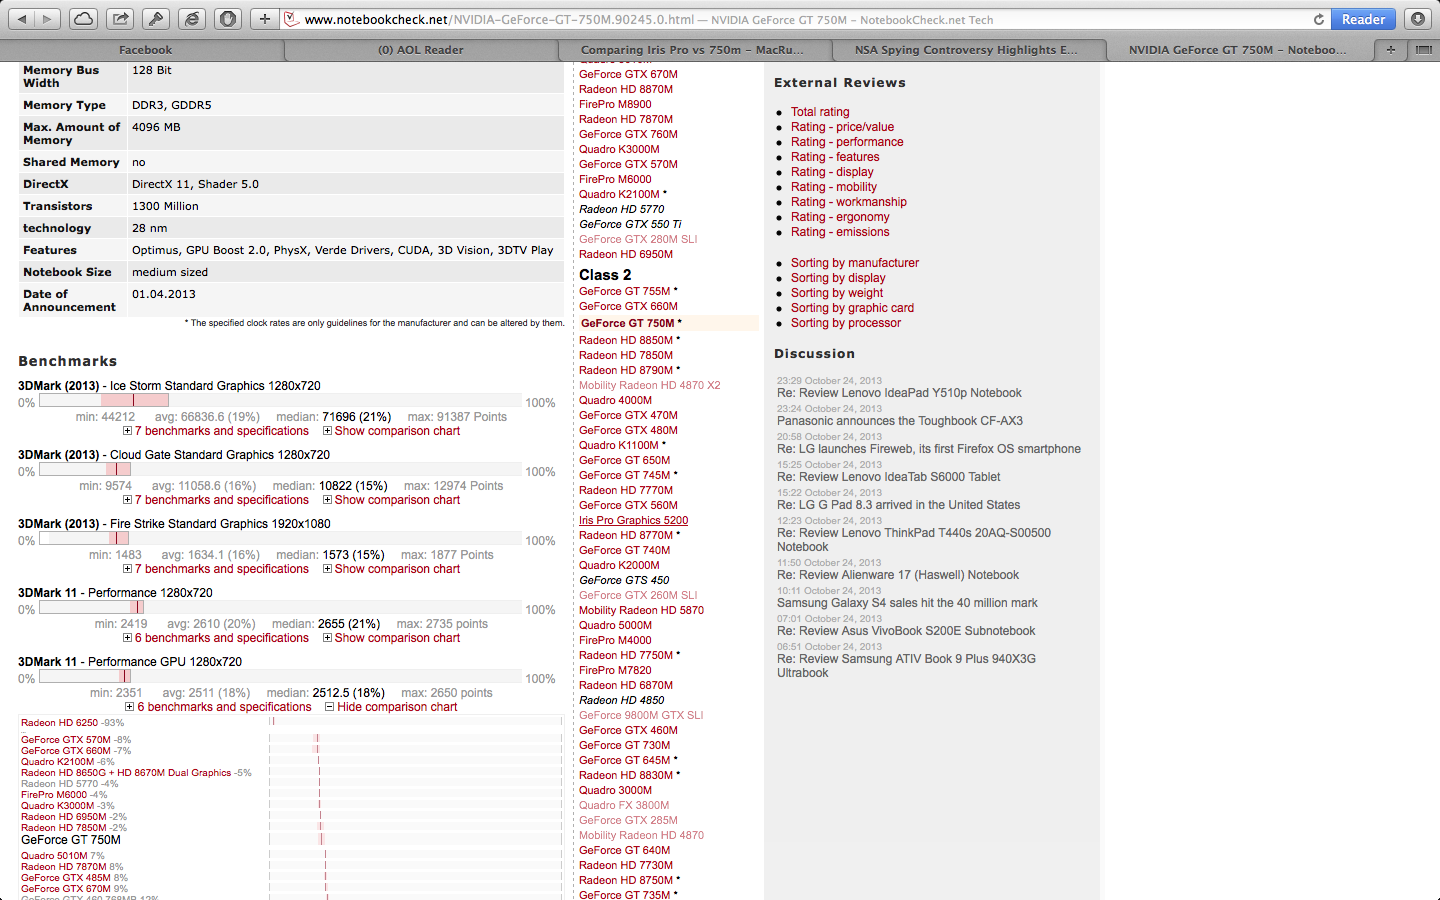Expand 7 benchmarks under Cloud Gate Standard Graphics
The height and width of the screenshot is (900, 1440).
(216, 500)
